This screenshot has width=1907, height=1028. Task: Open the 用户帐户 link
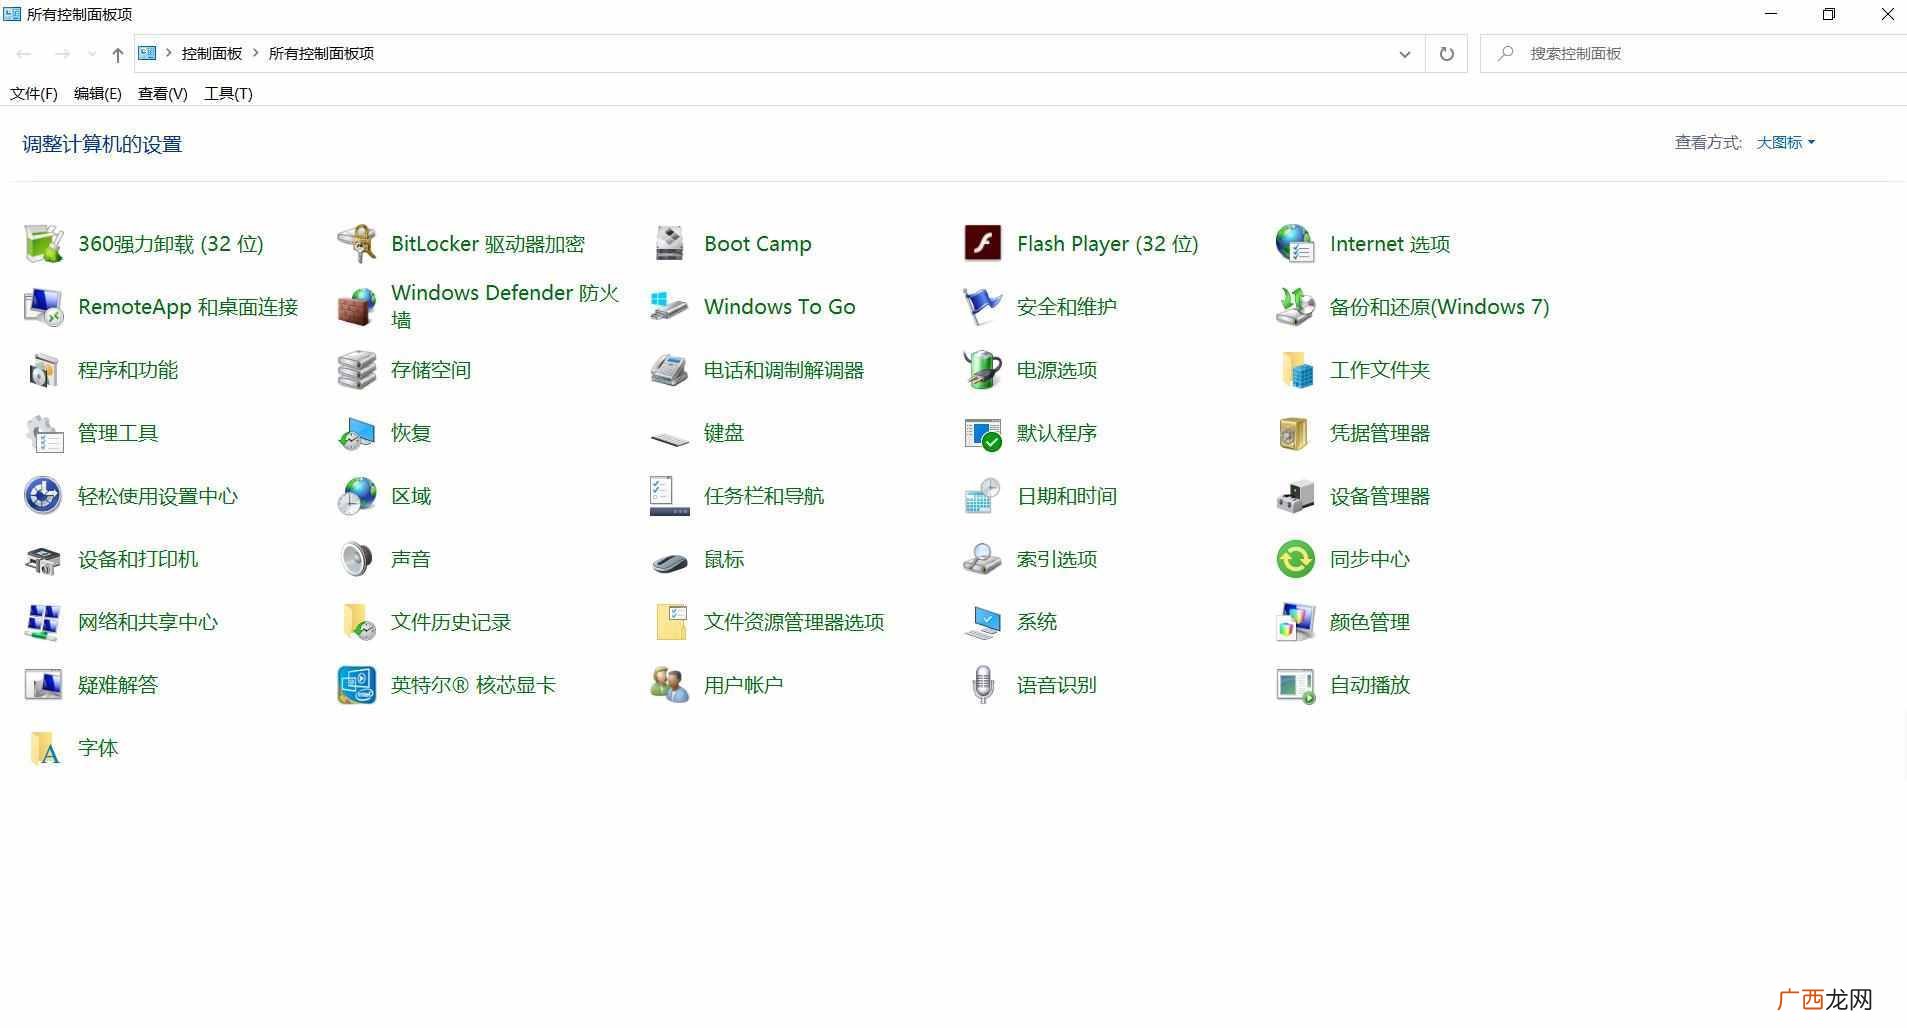[743, 685]
